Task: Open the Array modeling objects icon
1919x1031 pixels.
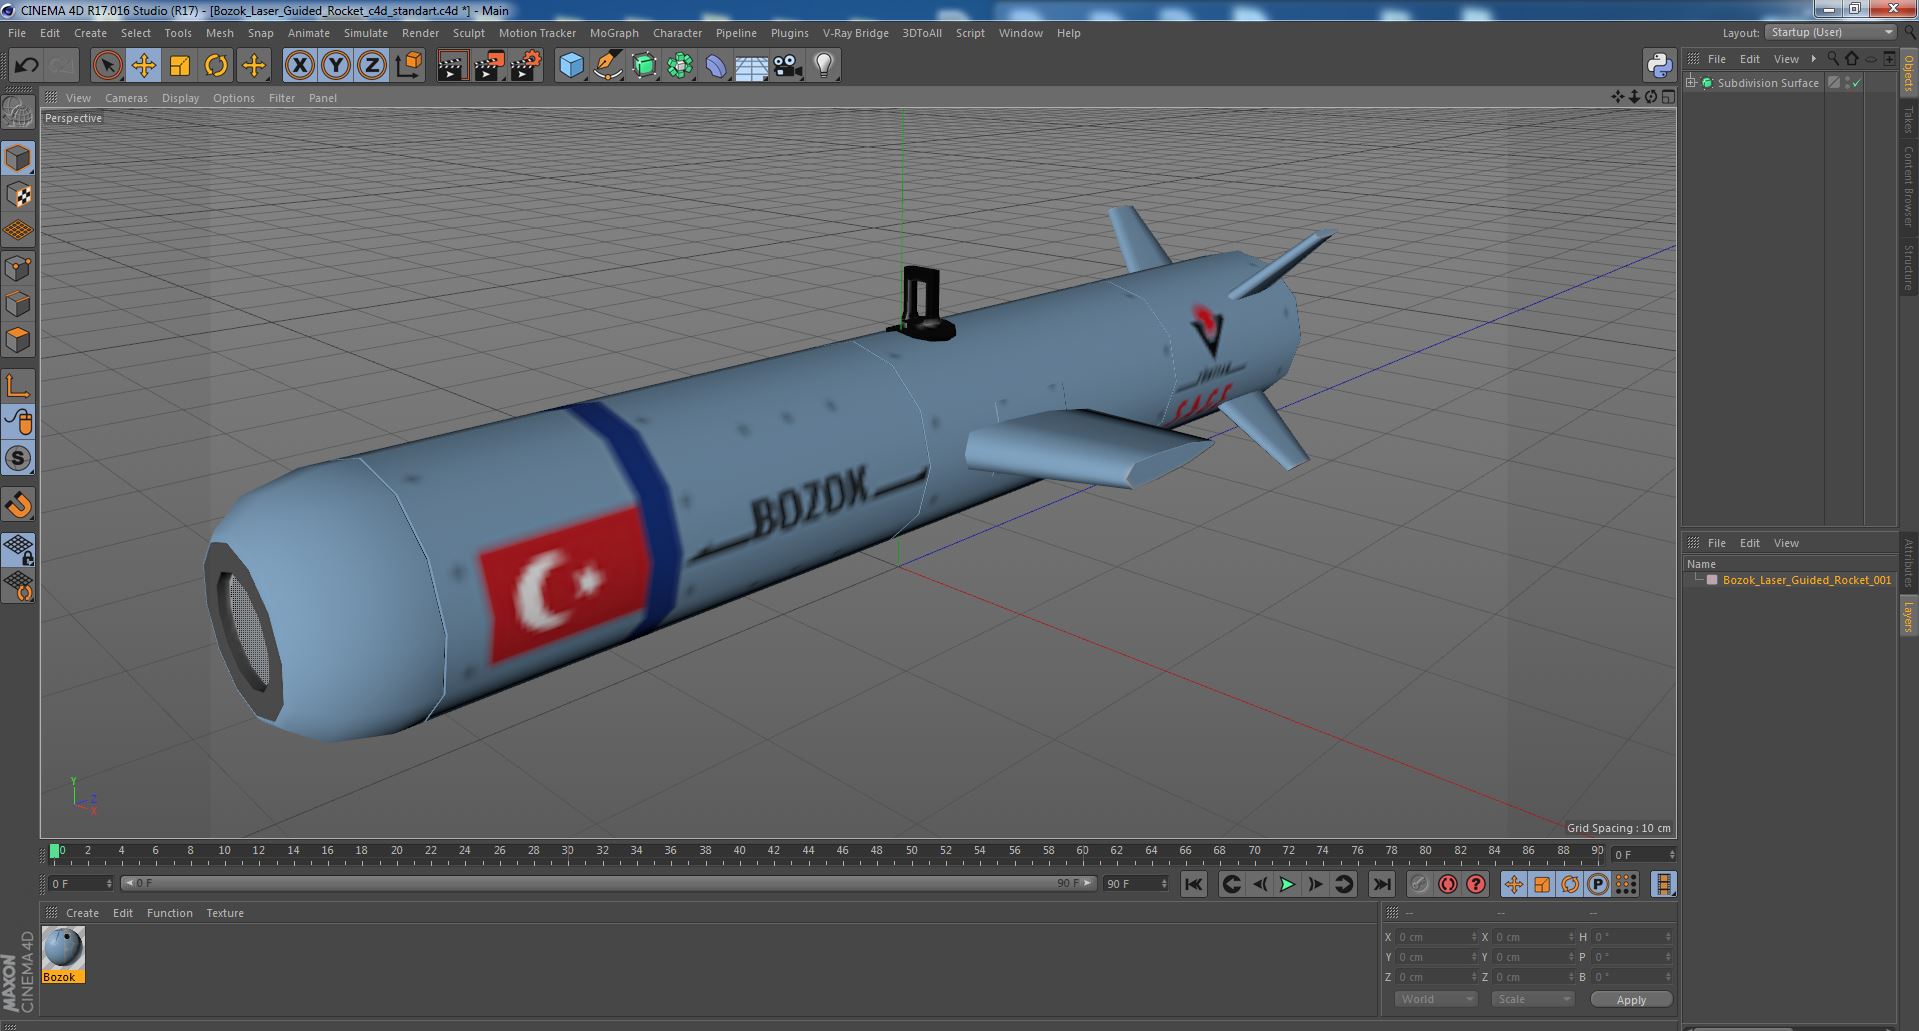Action: [680, 66]
